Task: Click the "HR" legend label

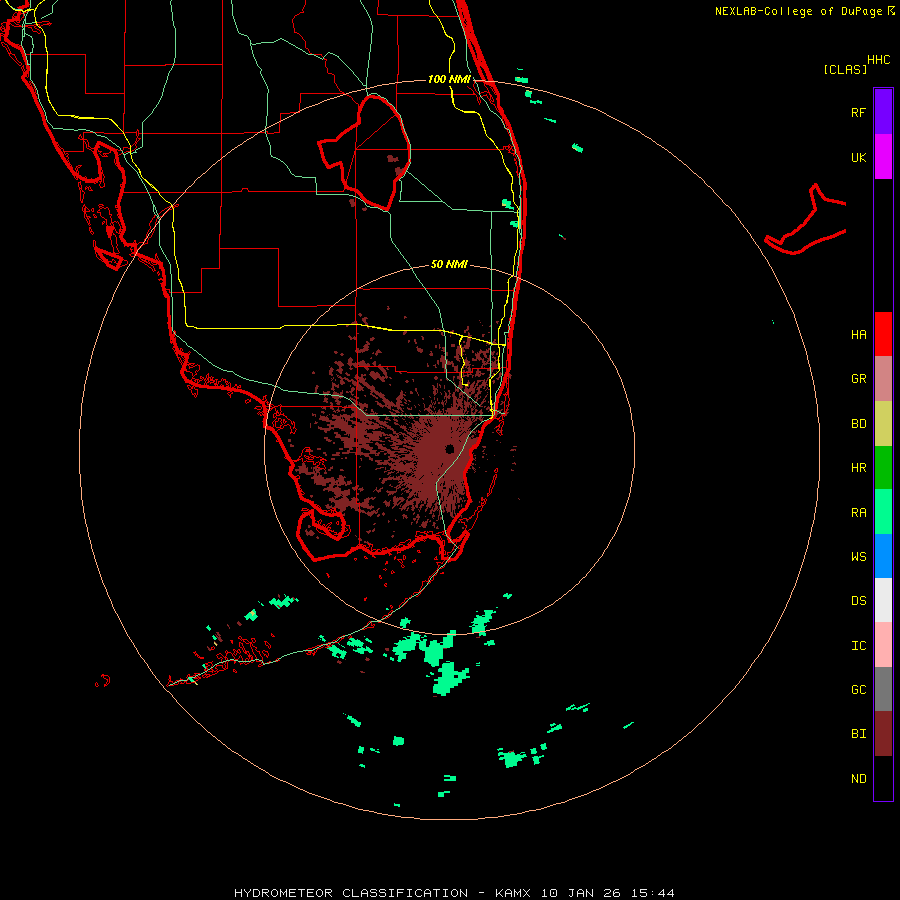Action: click(858, 468)
